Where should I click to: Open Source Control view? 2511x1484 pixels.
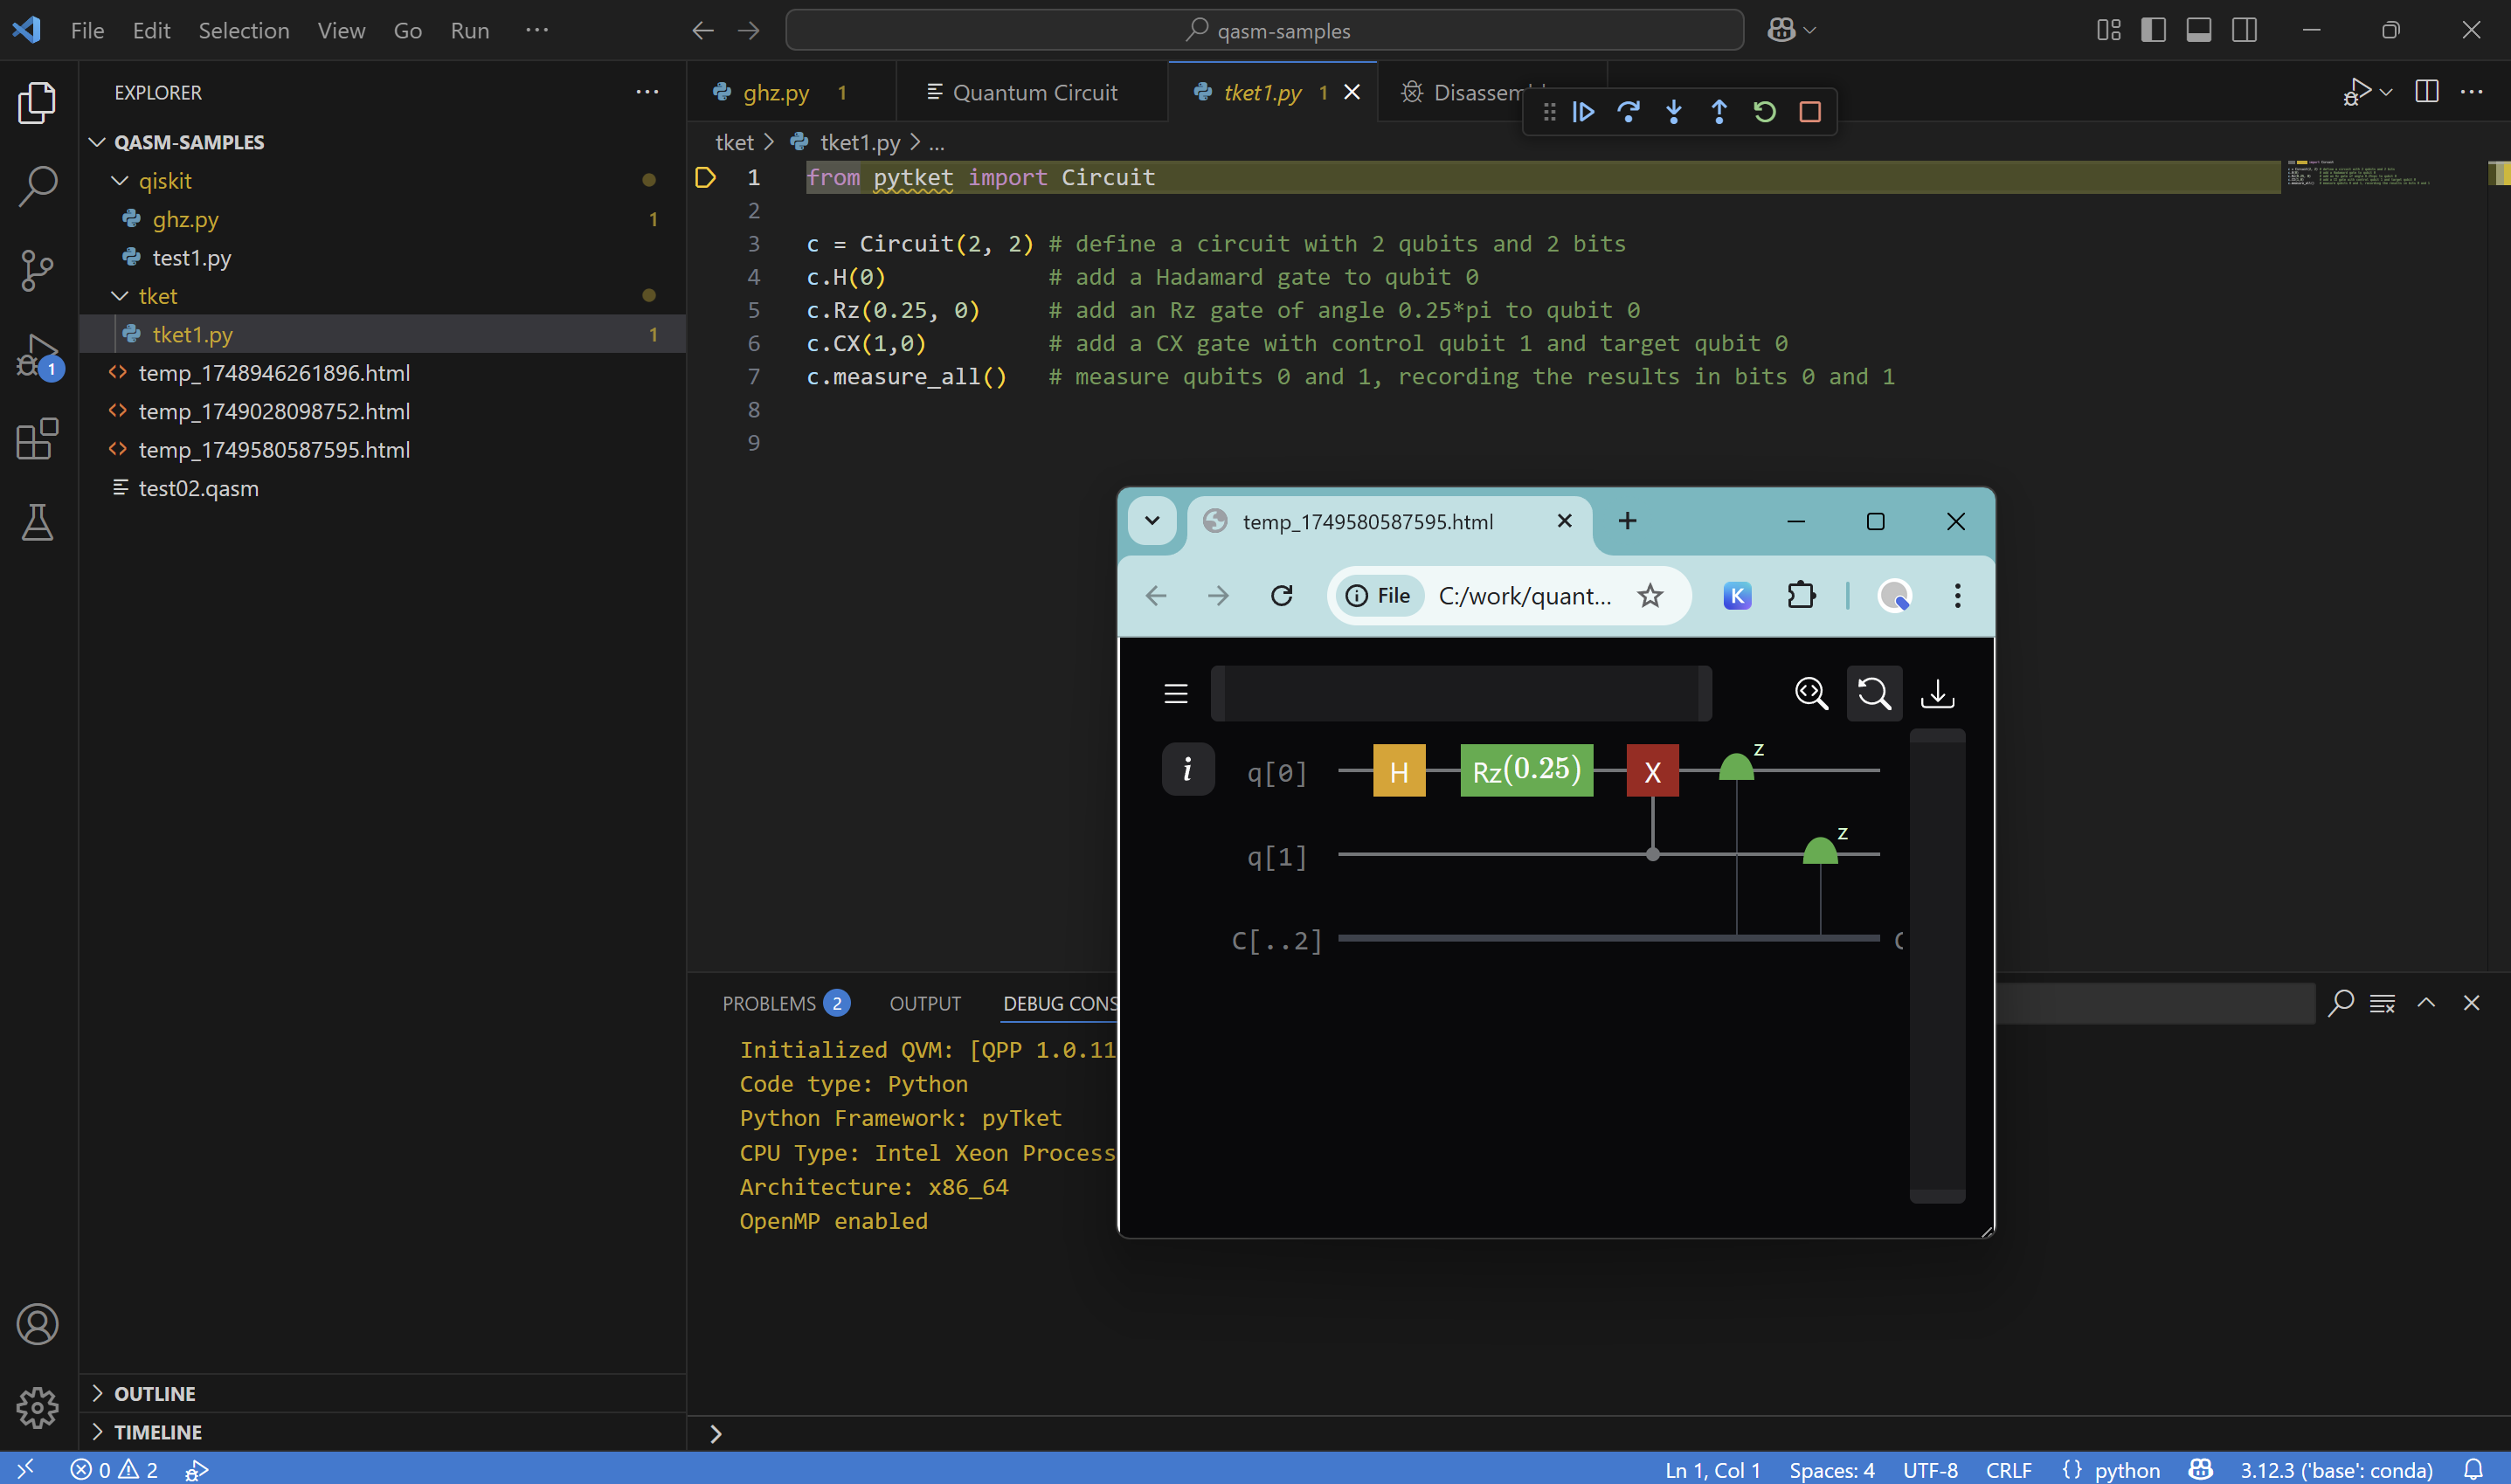pos(37,270)
